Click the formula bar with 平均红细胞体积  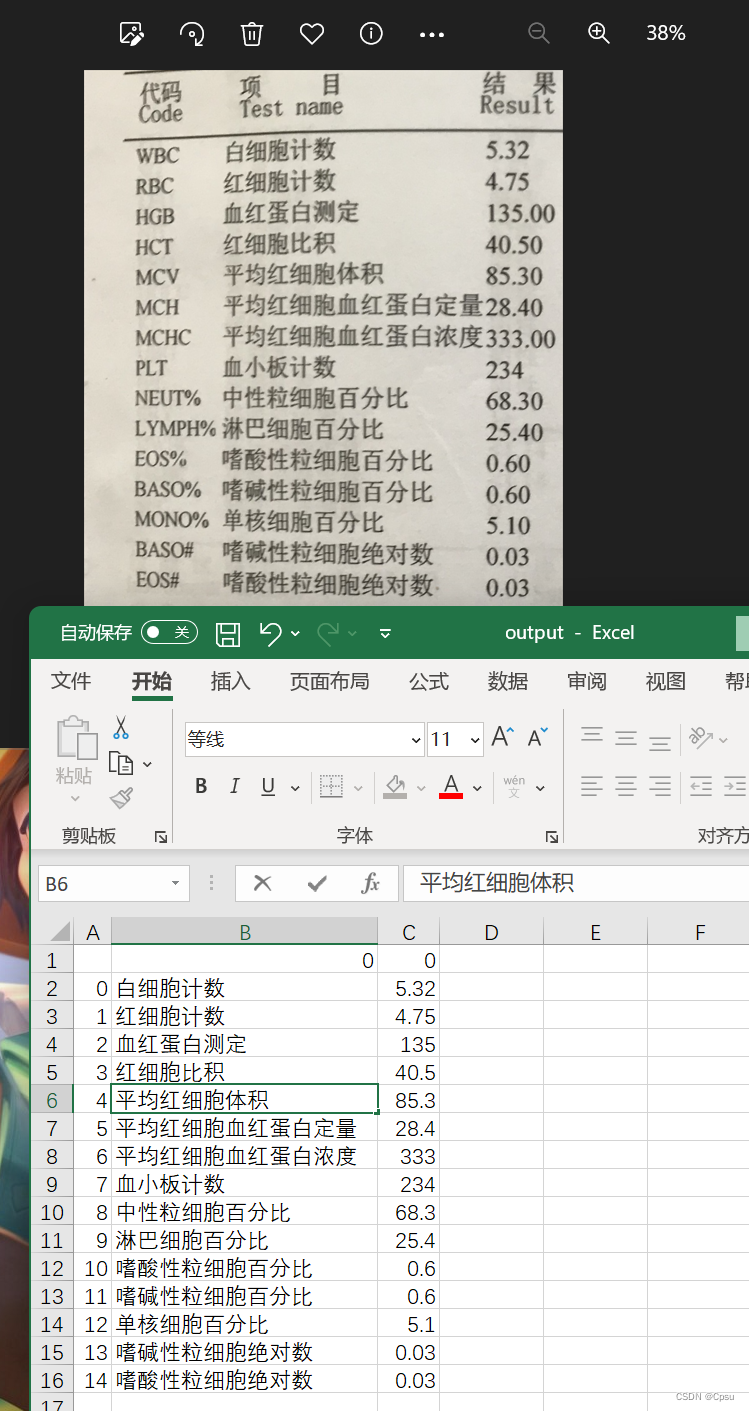[x=575, y=884]
